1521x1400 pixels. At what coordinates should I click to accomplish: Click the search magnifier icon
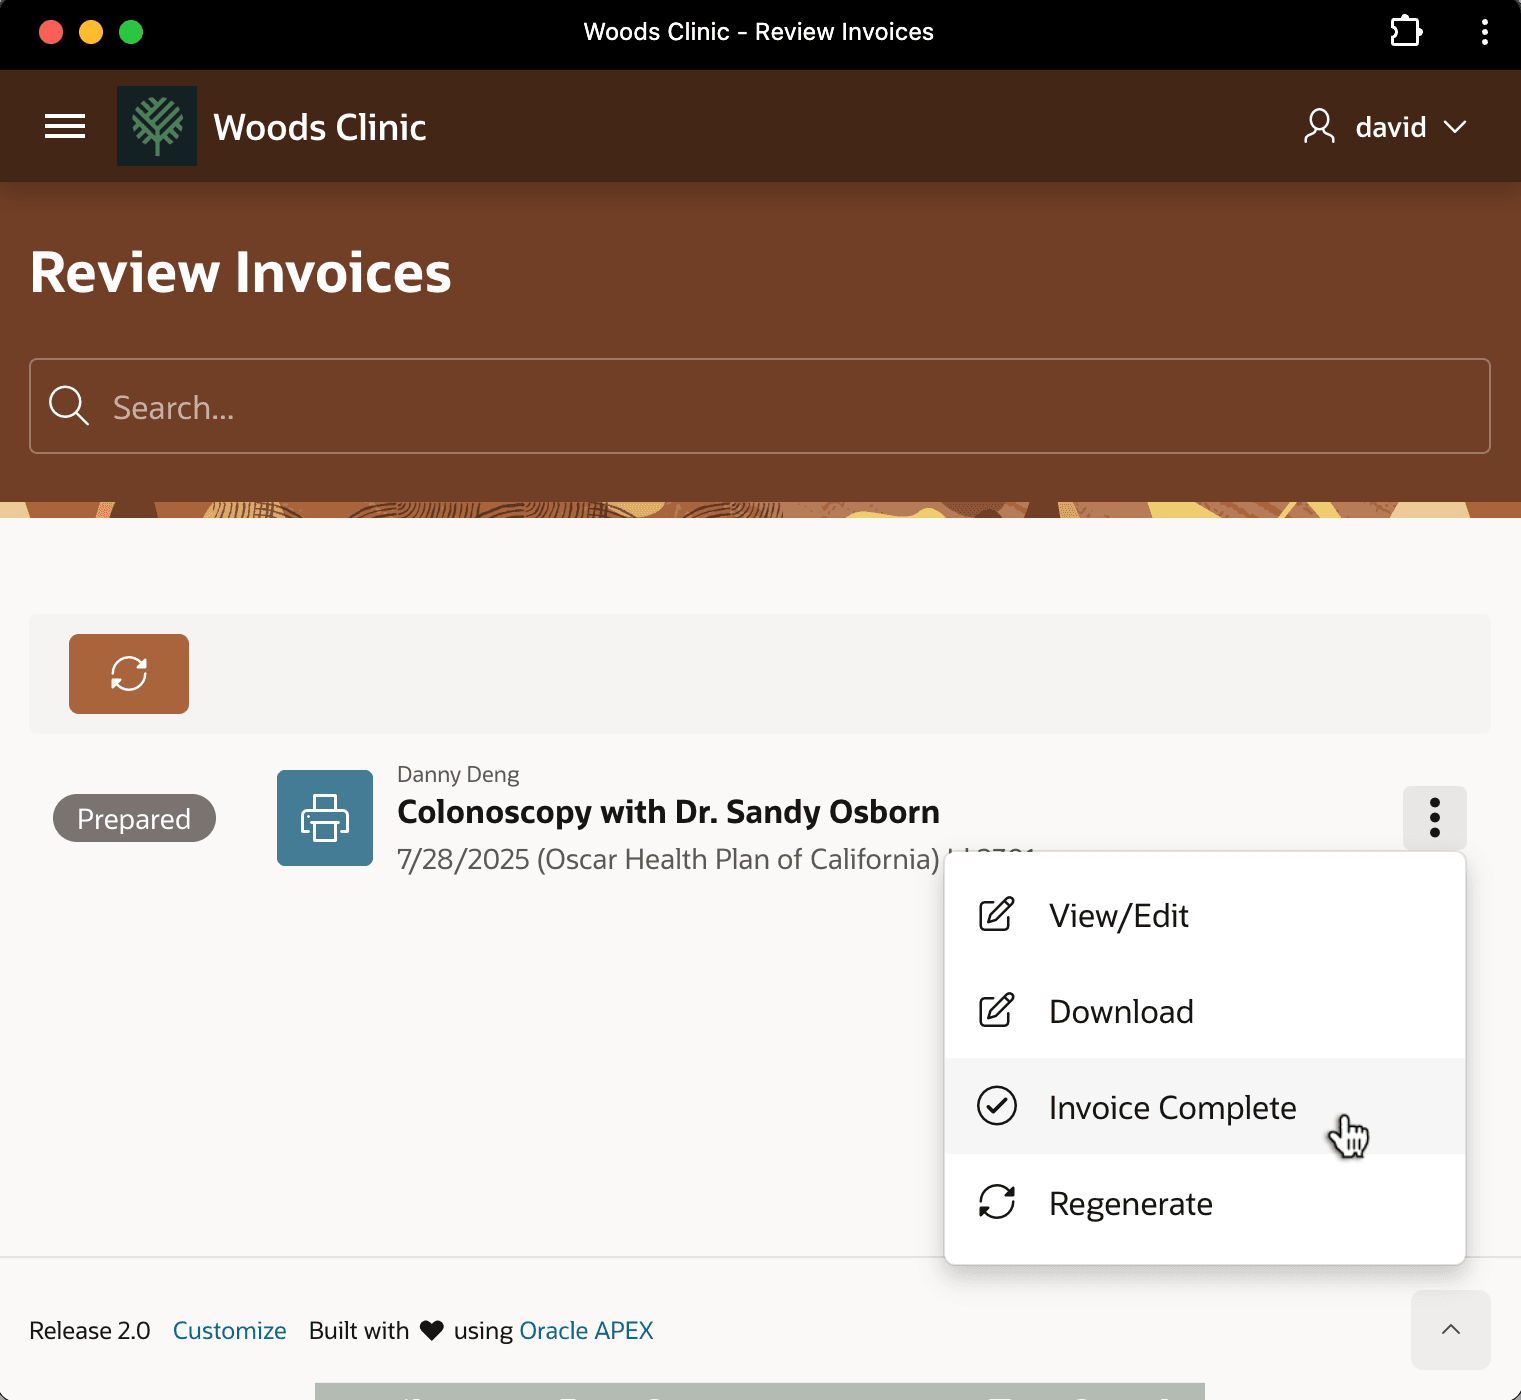coord(69,406)
